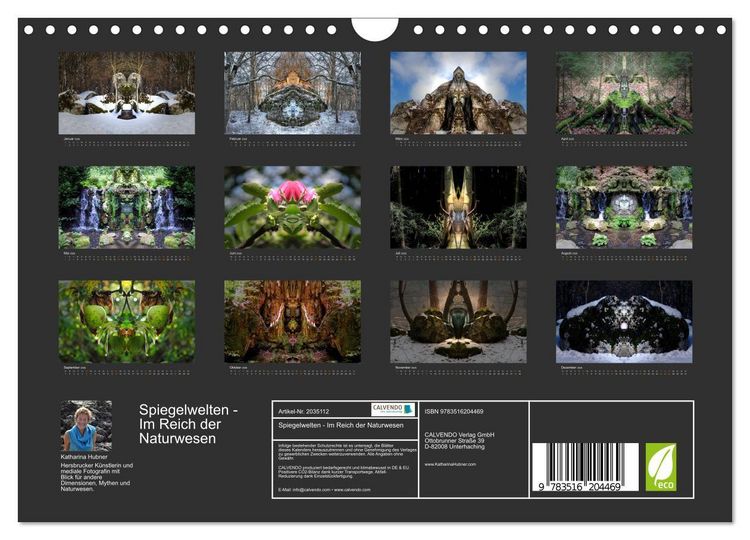Image resolution: width=750 pixels, height=540 pixels.
Task: Open the November mossy stones in snow image
Action: (x=458, y=321)
